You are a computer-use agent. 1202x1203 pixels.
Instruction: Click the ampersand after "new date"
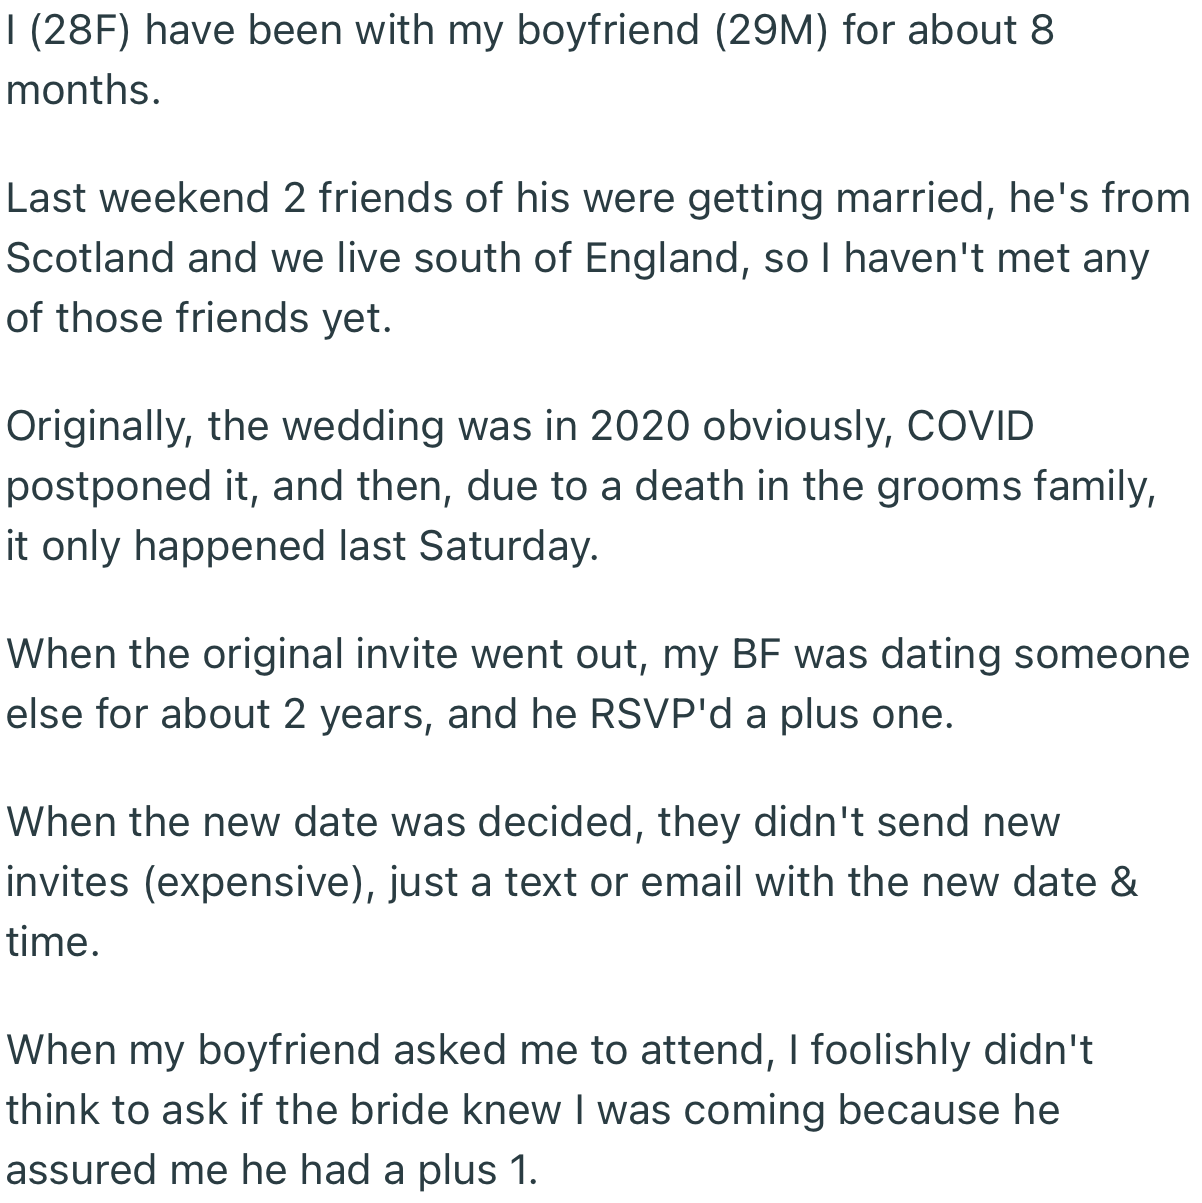point(1123,882)
